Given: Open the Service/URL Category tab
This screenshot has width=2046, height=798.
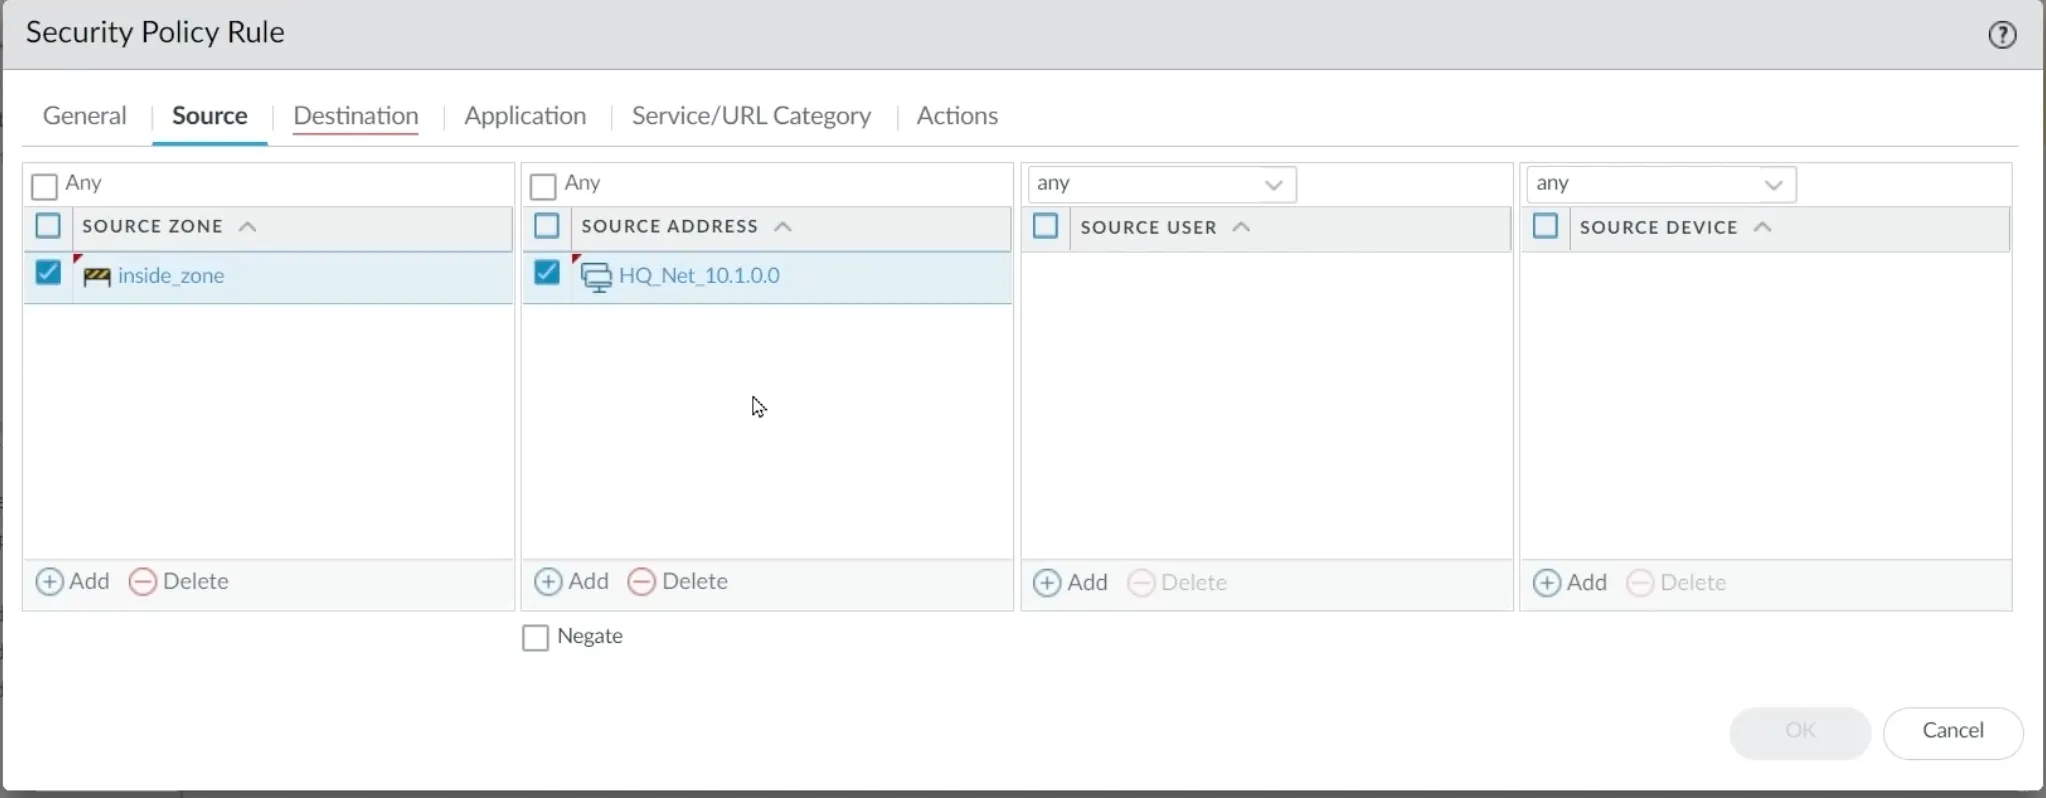Looking at the screenshot, I should click(x=751, y=116).
